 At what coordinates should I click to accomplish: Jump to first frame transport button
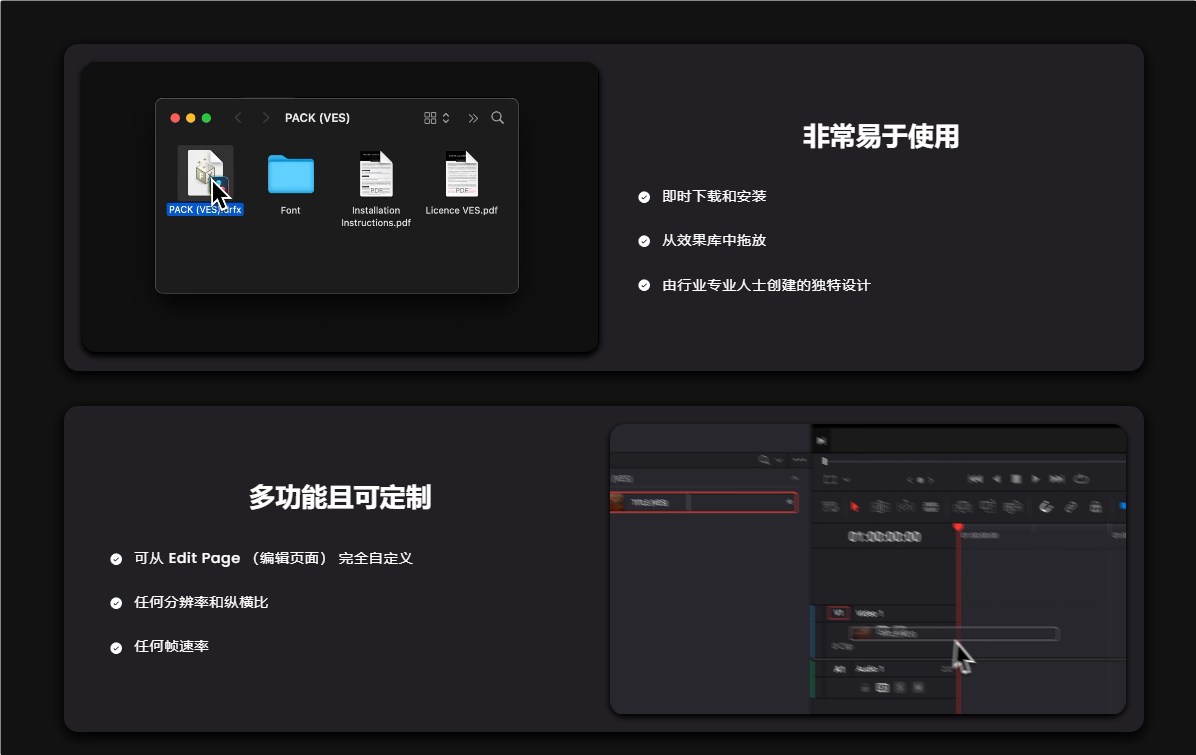pos(976,479)
